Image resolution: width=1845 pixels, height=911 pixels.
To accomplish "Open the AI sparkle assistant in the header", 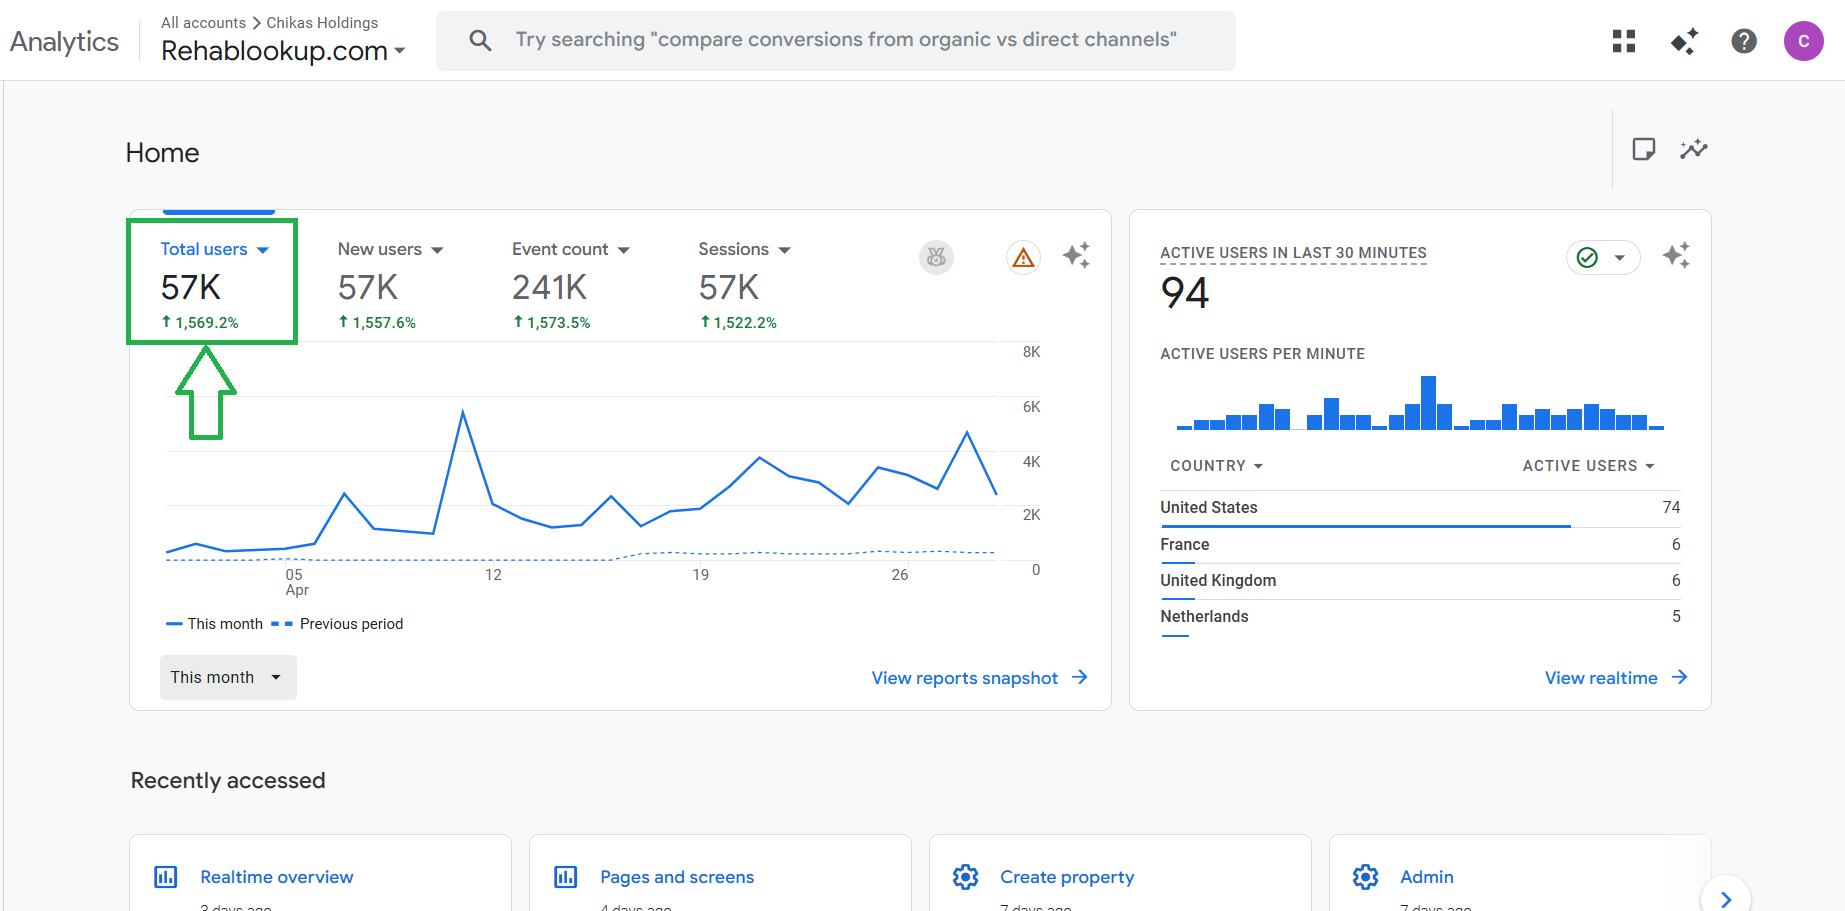I will click(x=1684, y=41).
